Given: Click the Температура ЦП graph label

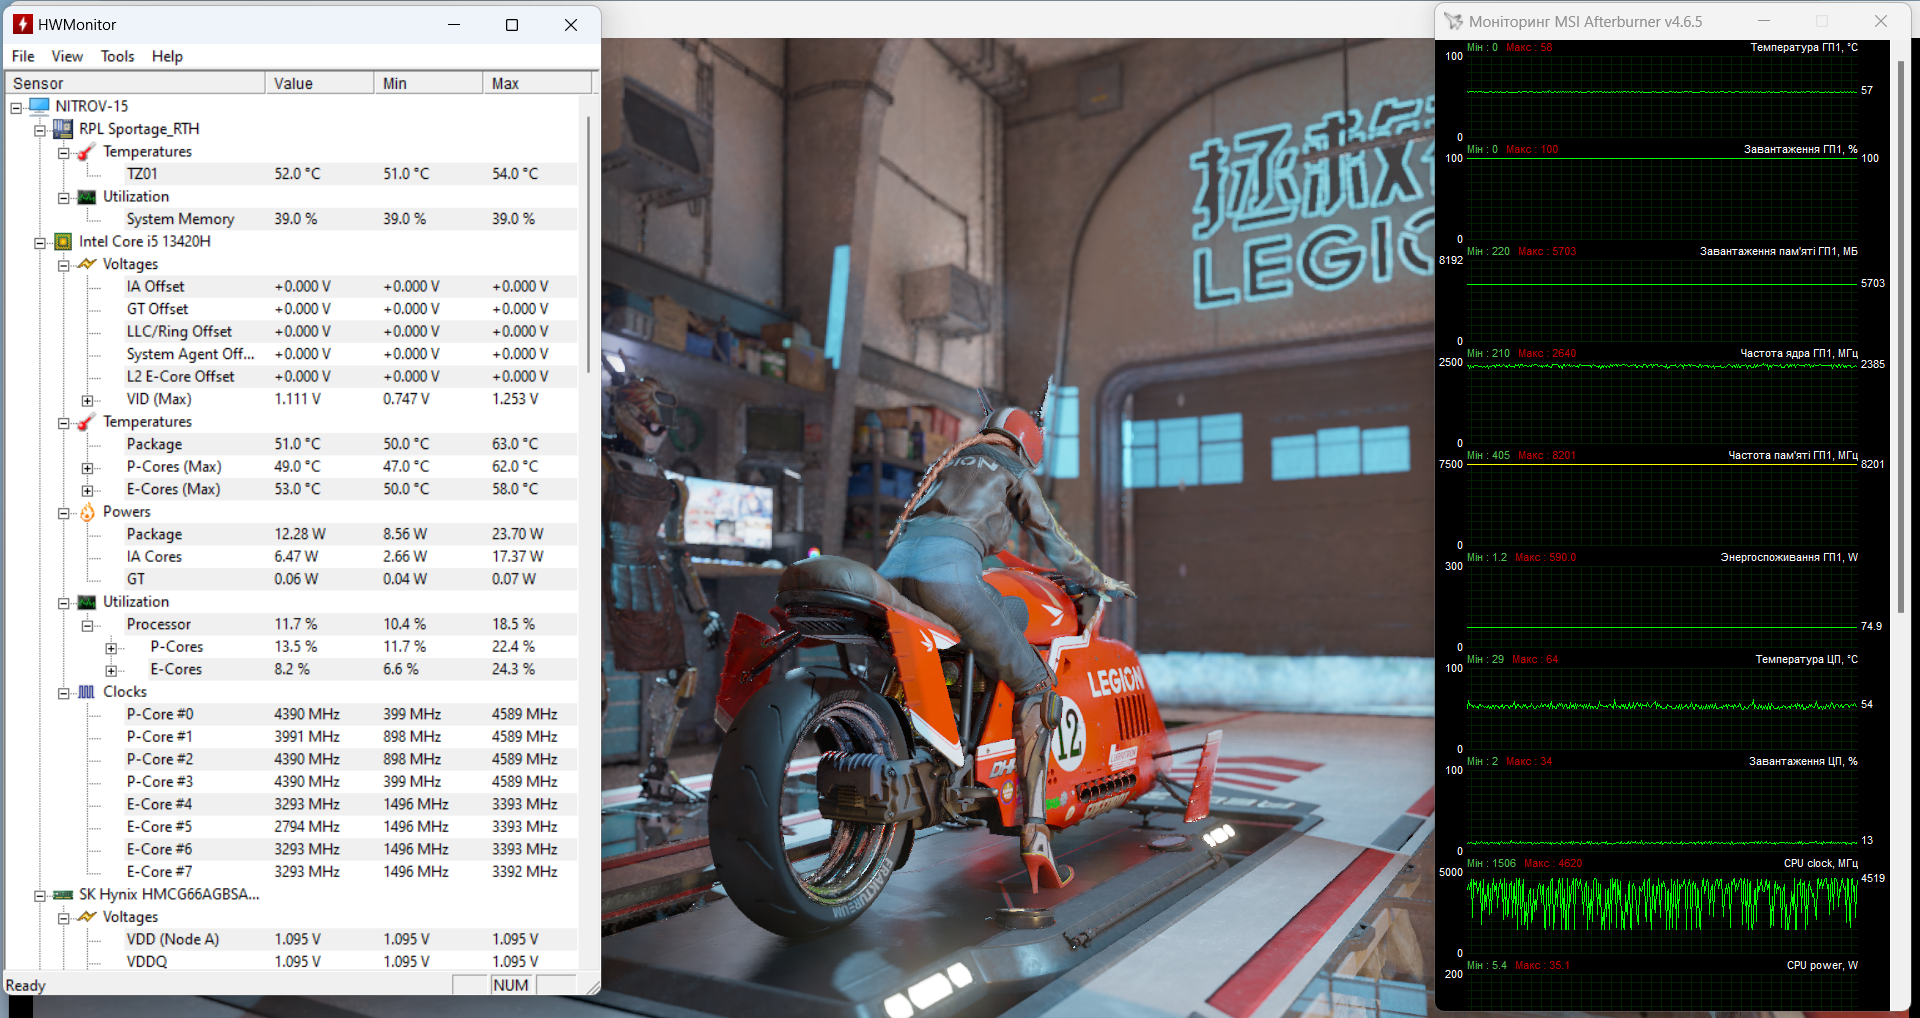Looking at the screenshot, I should click(x=1806, y=659).
